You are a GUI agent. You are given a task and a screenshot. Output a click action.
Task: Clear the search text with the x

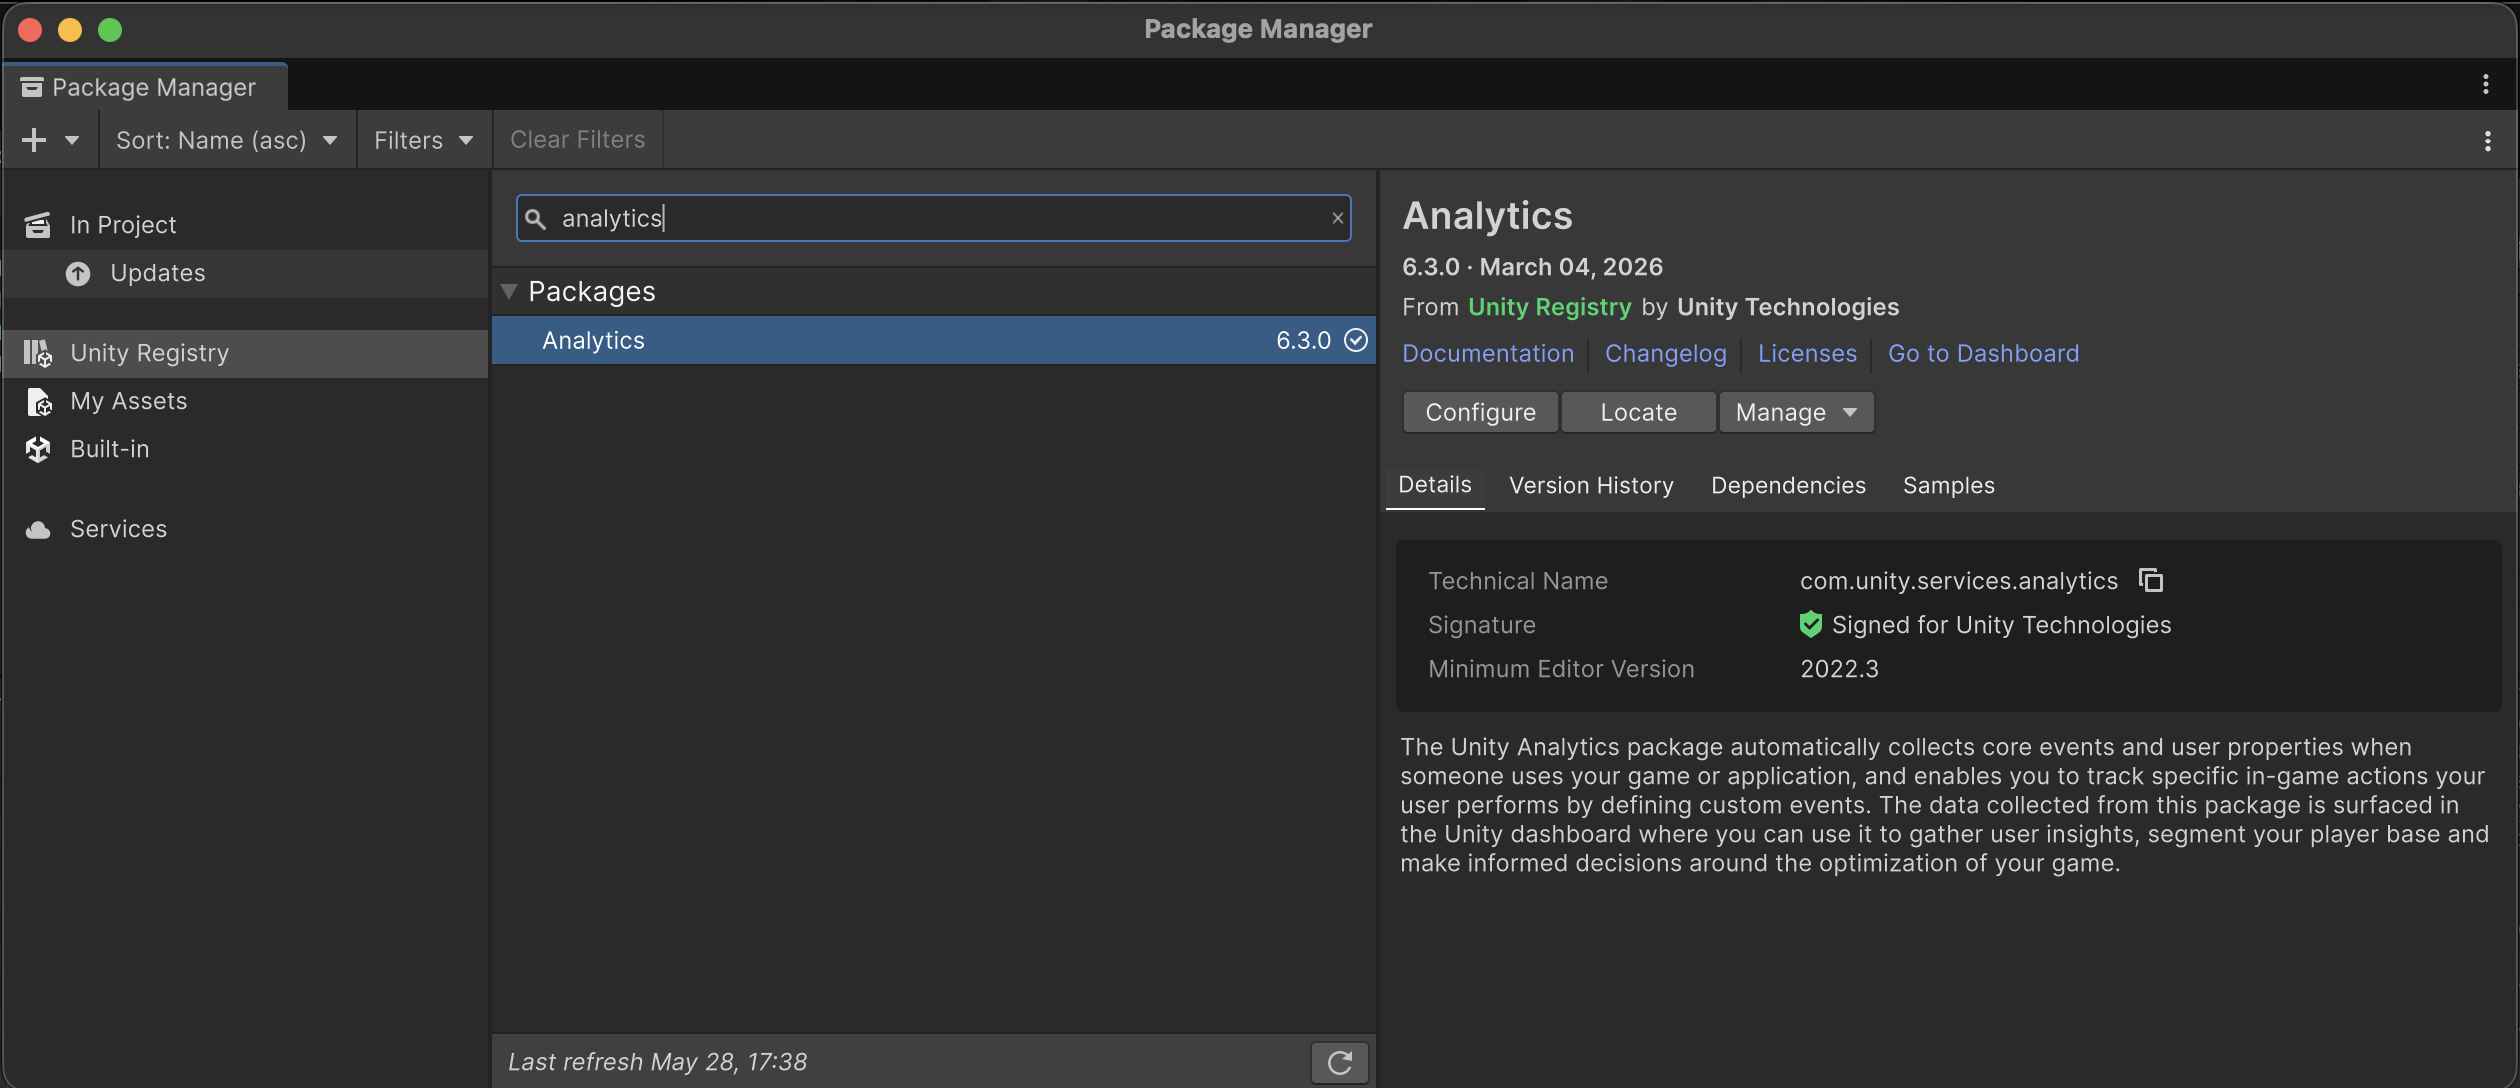(1337, 218)
